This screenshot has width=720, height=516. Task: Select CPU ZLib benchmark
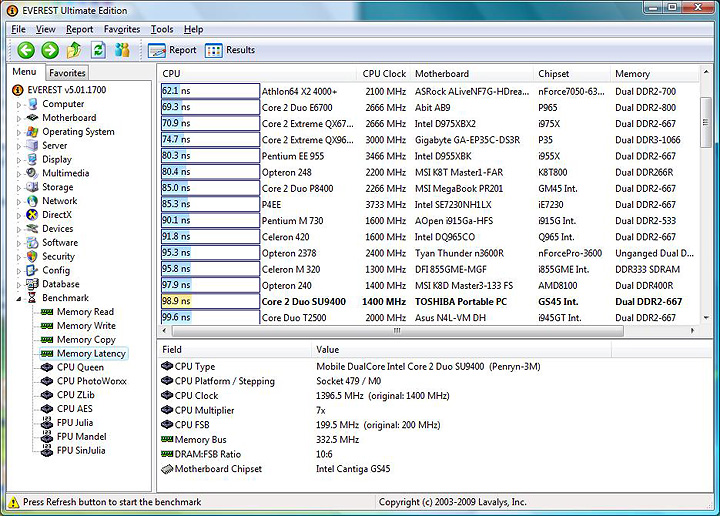tap(76, 395)
